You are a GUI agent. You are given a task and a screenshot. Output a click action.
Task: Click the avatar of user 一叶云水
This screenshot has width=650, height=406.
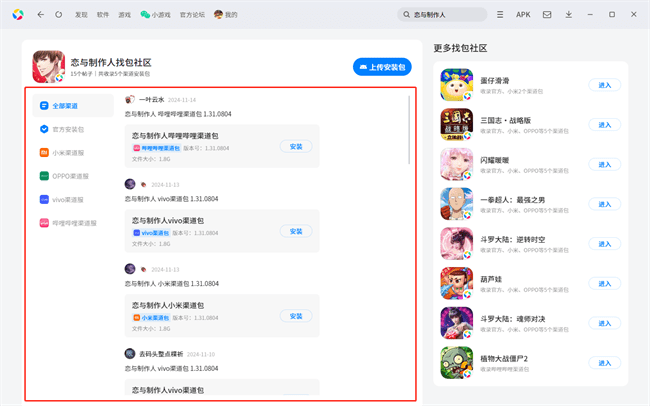click(x=130, y=100)
